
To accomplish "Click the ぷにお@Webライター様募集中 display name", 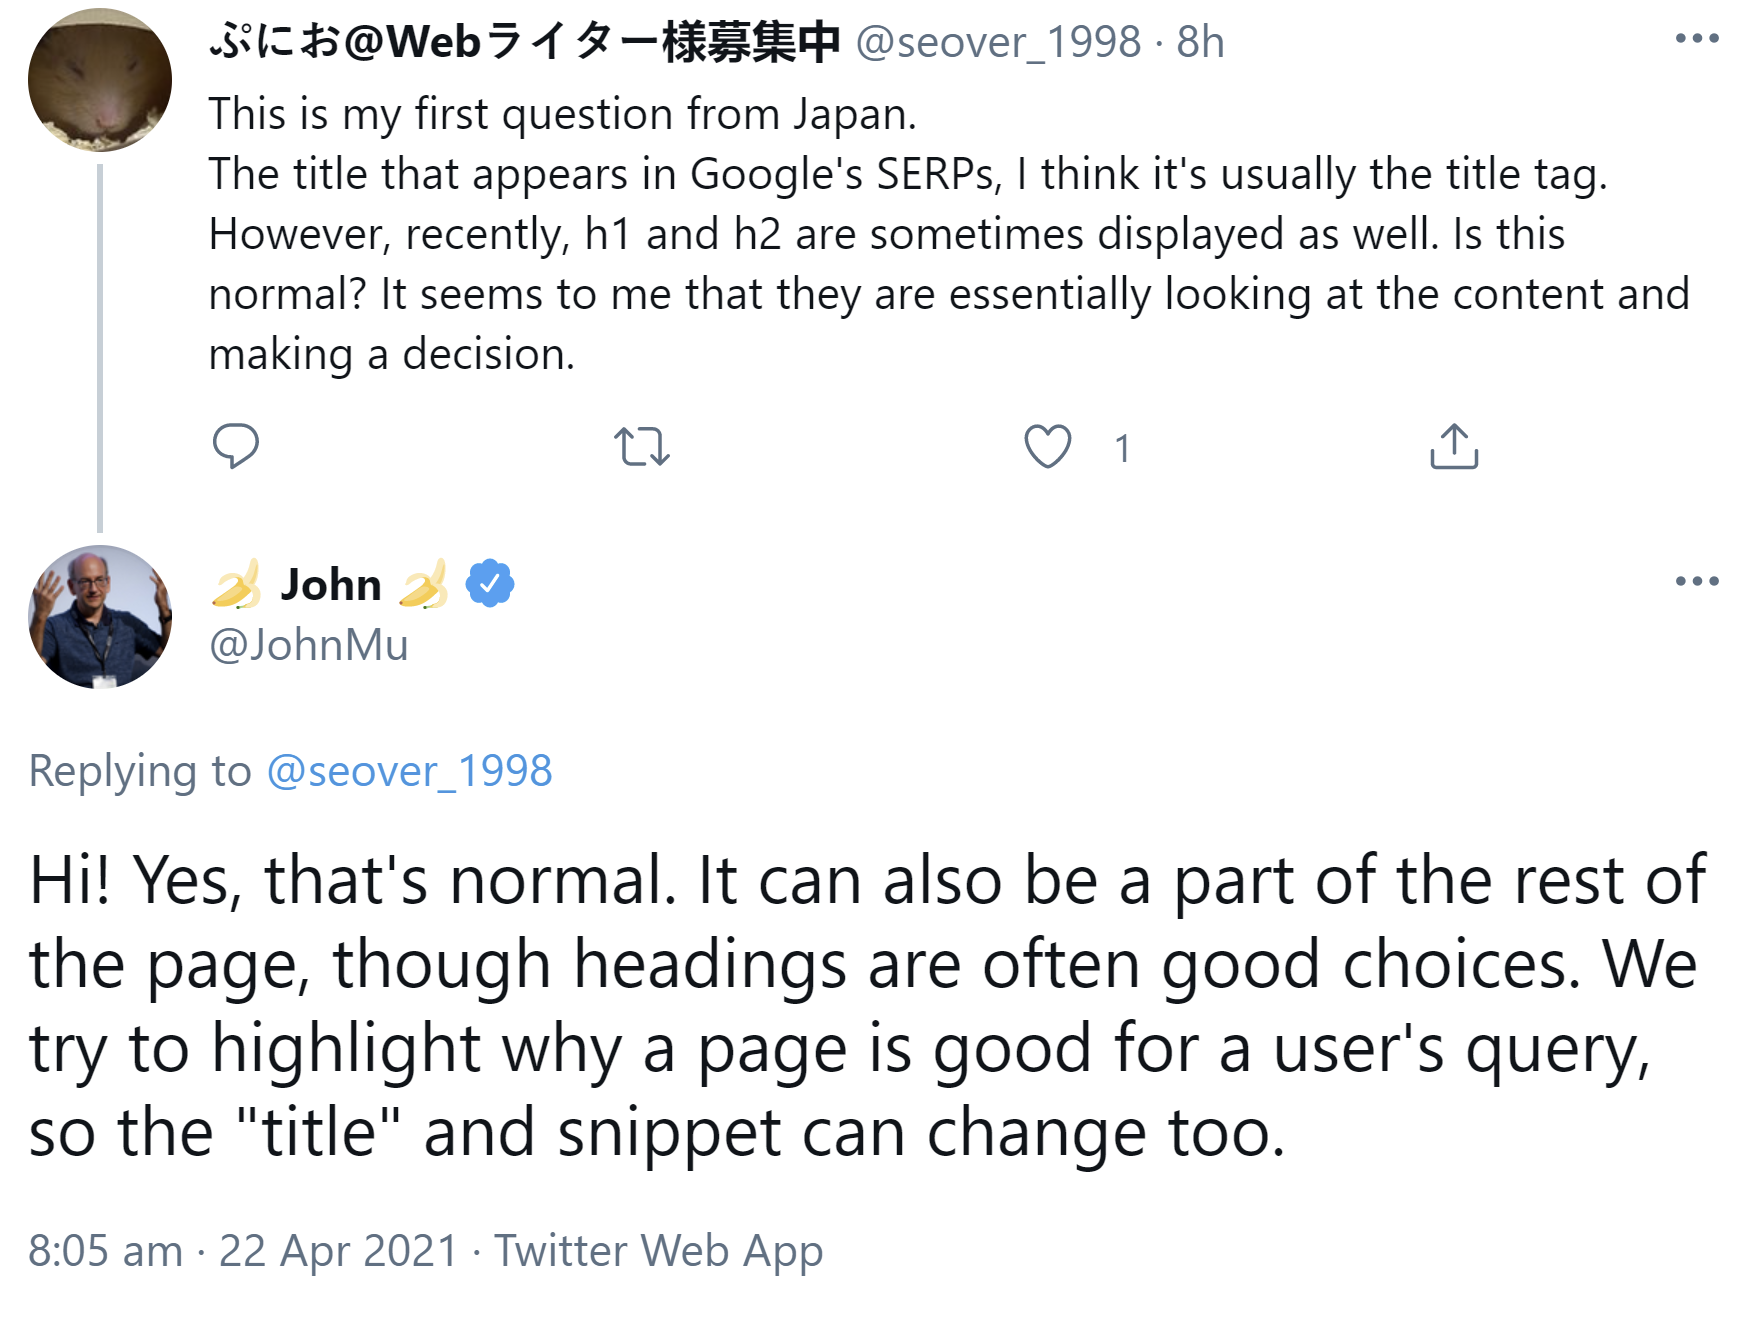I will pyautogui.click(x=524, y=42).
